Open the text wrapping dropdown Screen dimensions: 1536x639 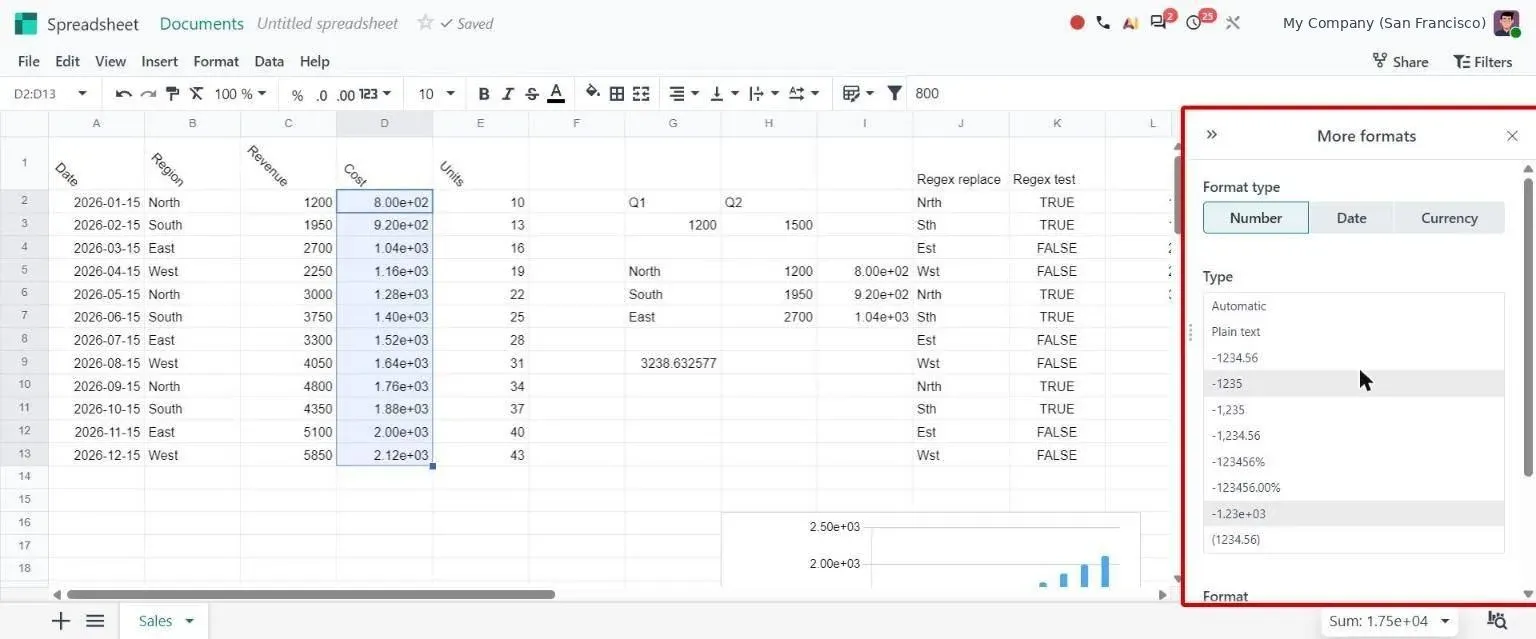(764, 94)
